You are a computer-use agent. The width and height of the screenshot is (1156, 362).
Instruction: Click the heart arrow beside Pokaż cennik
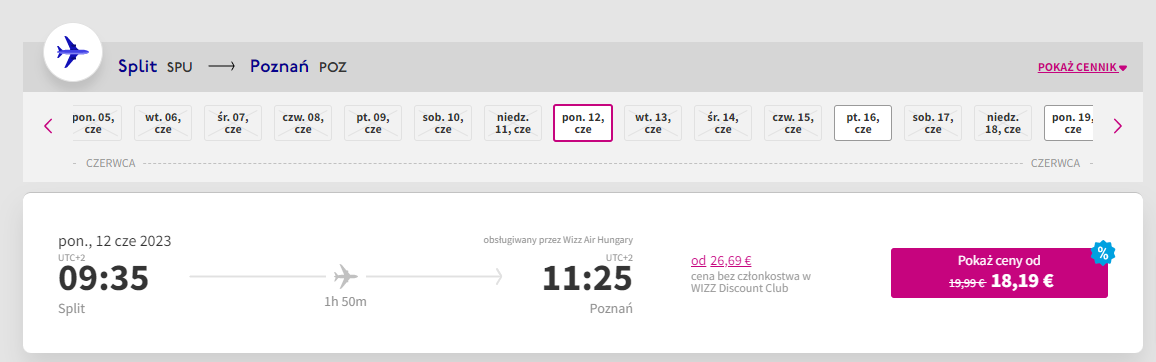(x=1124, y=68)
